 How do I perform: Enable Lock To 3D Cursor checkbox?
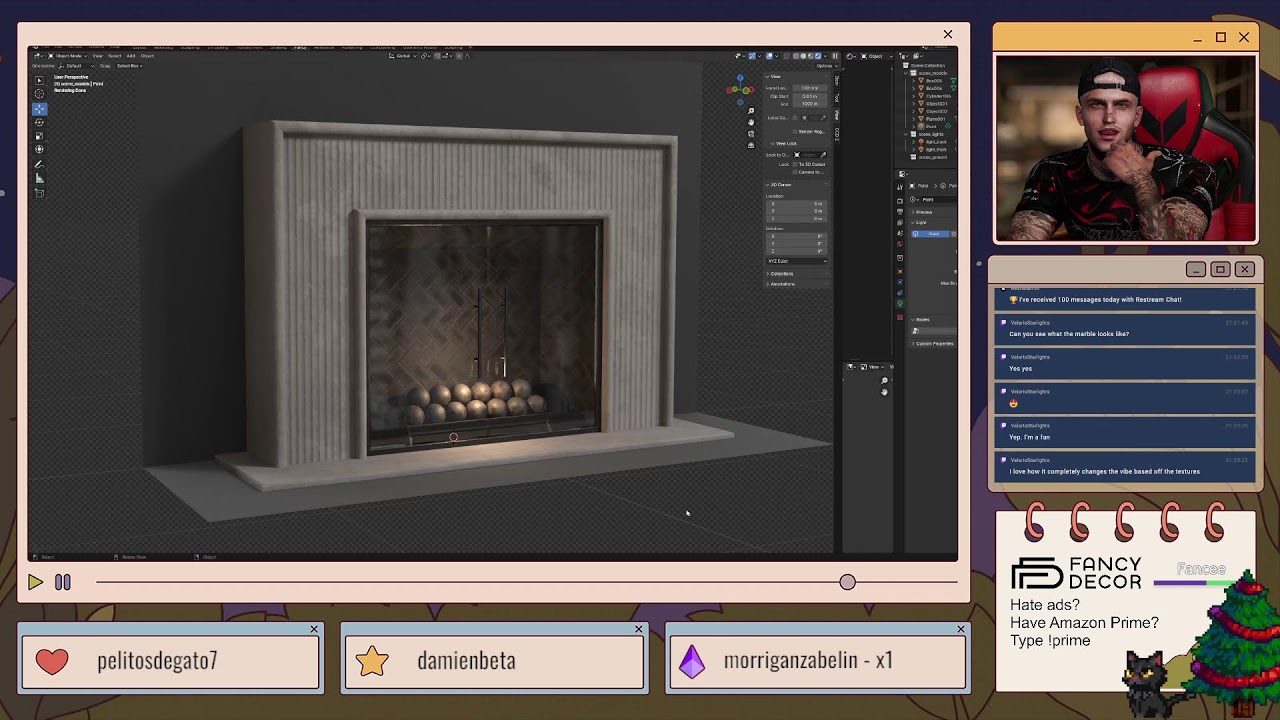pyautogui.click(x=795, y=164)
